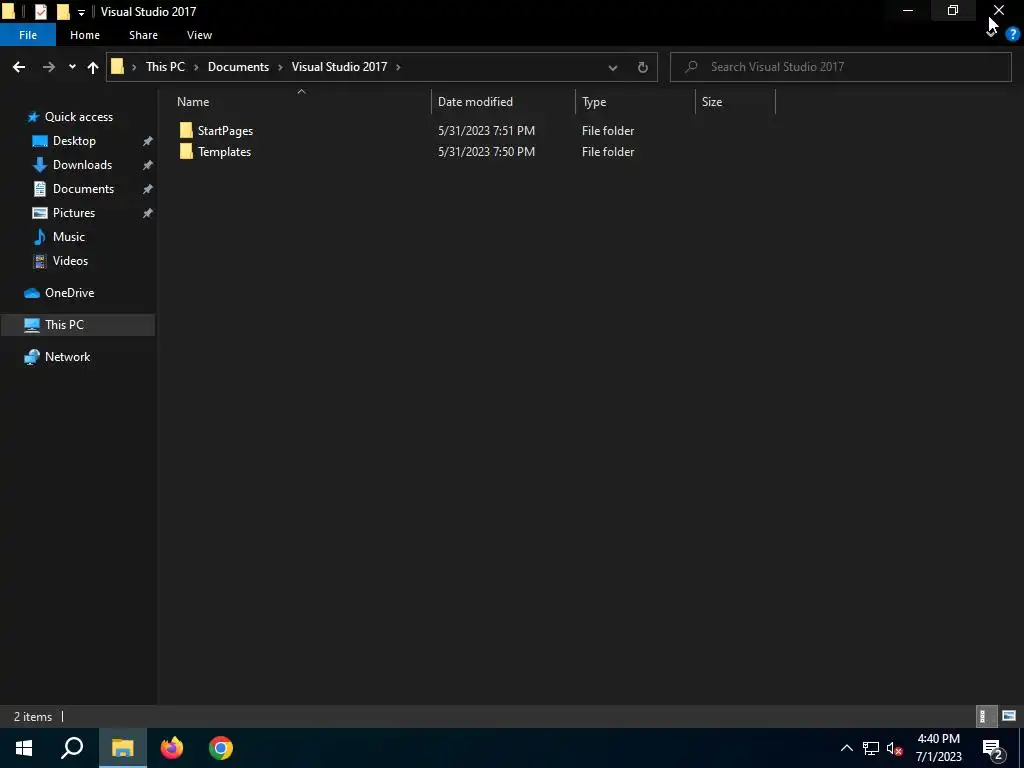Open Quick access in the navigation pane
1024x768 pixels.
78,117
